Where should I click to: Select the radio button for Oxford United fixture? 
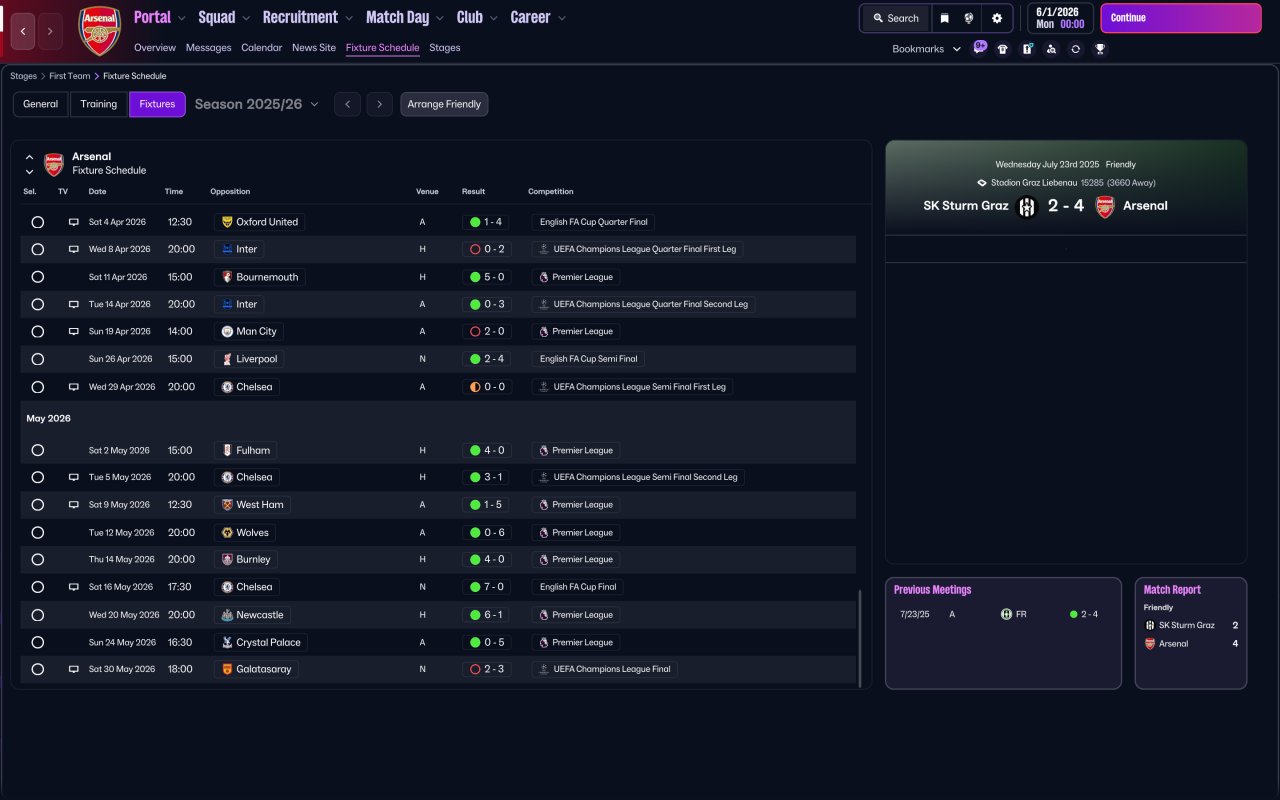(x=38, y=222)
